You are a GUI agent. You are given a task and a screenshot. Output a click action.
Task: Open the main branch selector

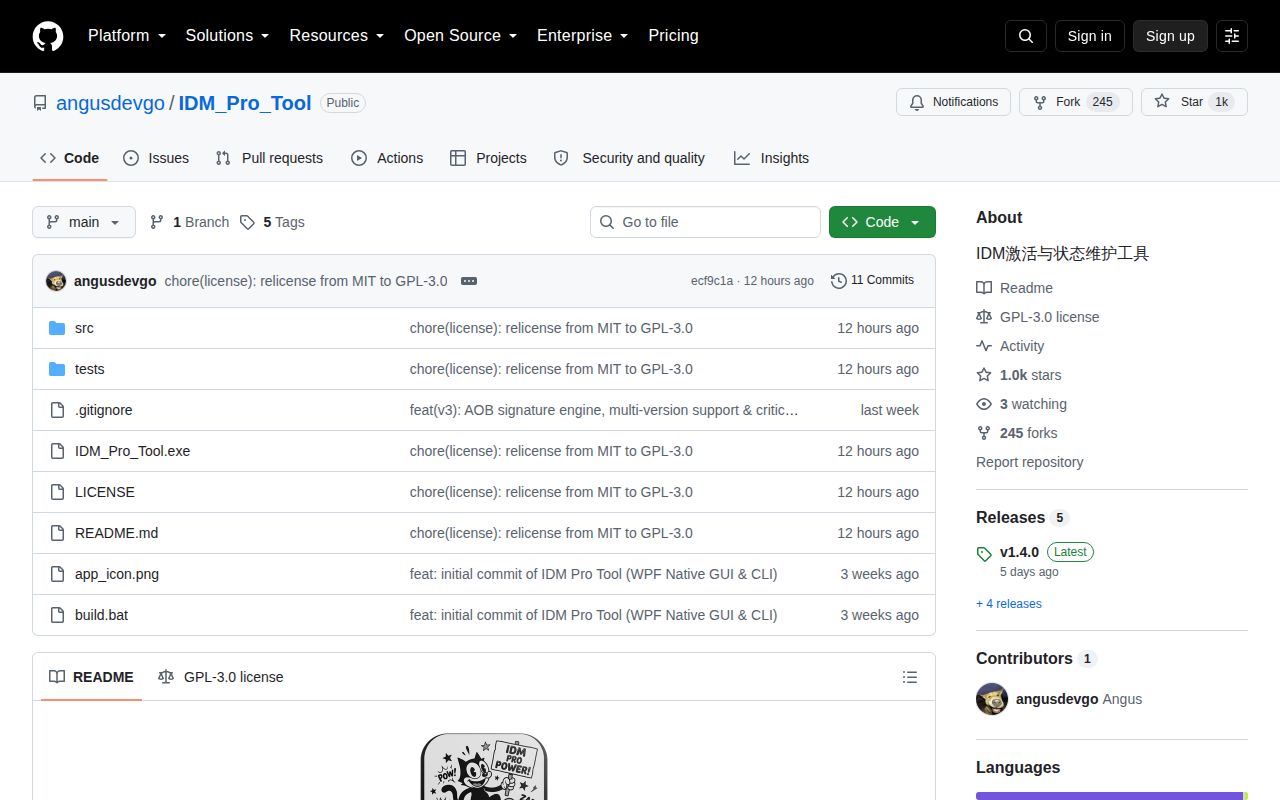(x=84, y=222)
